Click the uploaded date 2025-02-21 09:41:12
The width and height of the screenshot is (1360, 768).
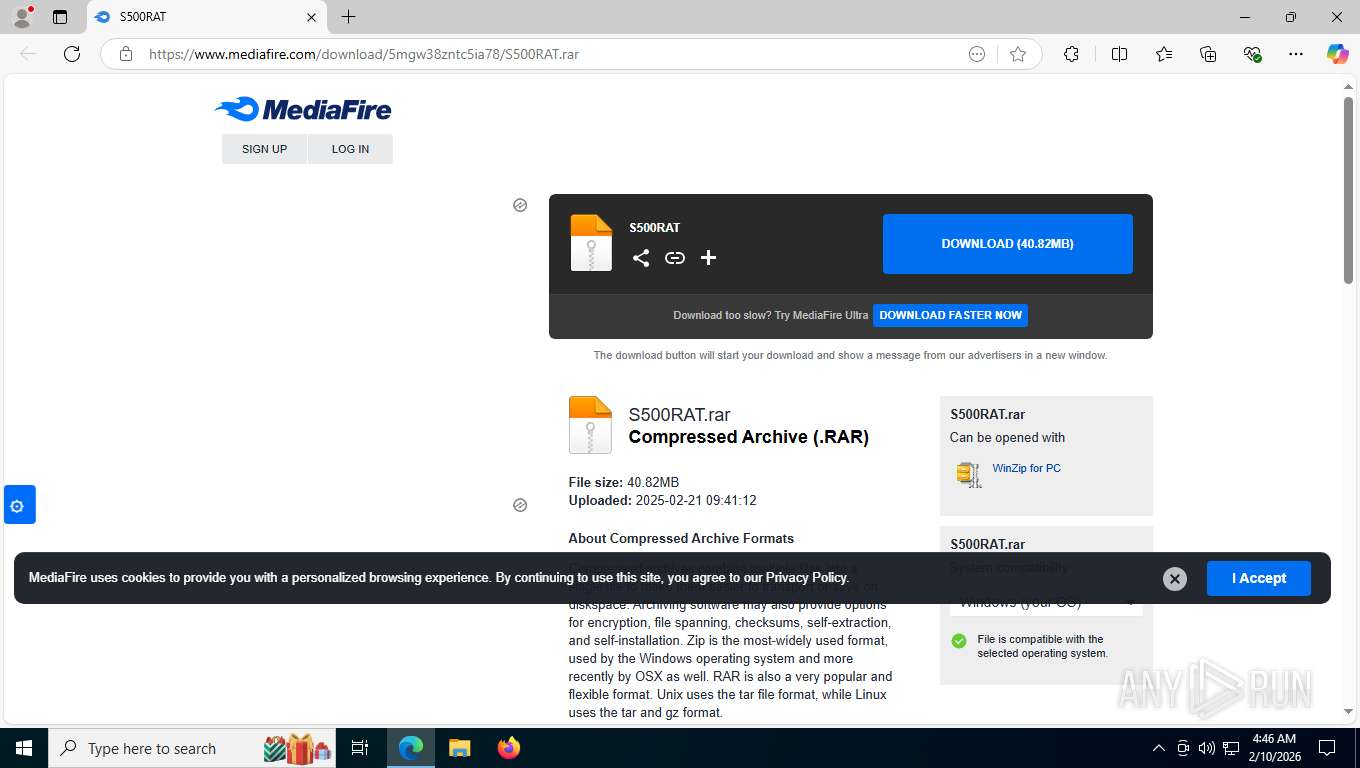click(x=696, y=500)
